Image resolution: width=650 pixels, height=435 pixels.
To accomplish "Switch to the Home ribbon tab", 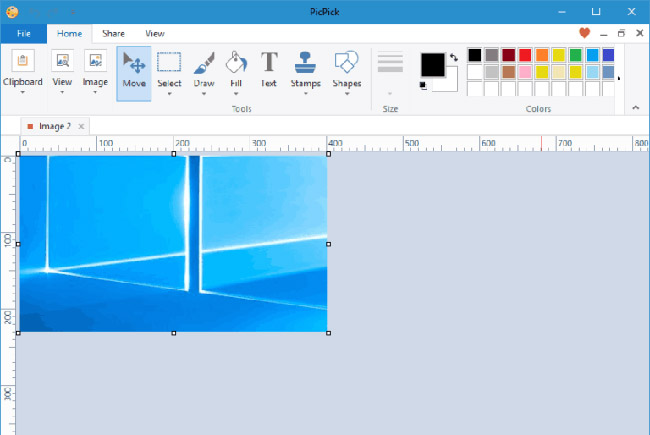I will (x=69, y=34).
